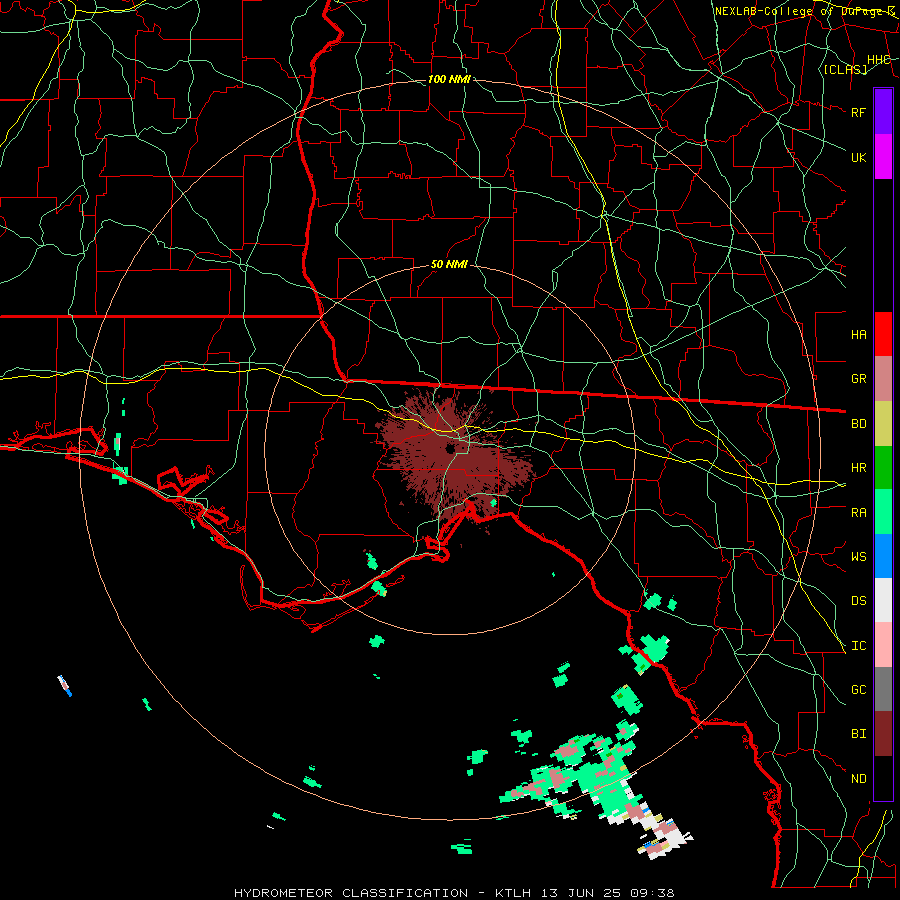The height and width of the screenshot is (900, 900).
Task: Click the HR legend label
Action: pos(858,468)
